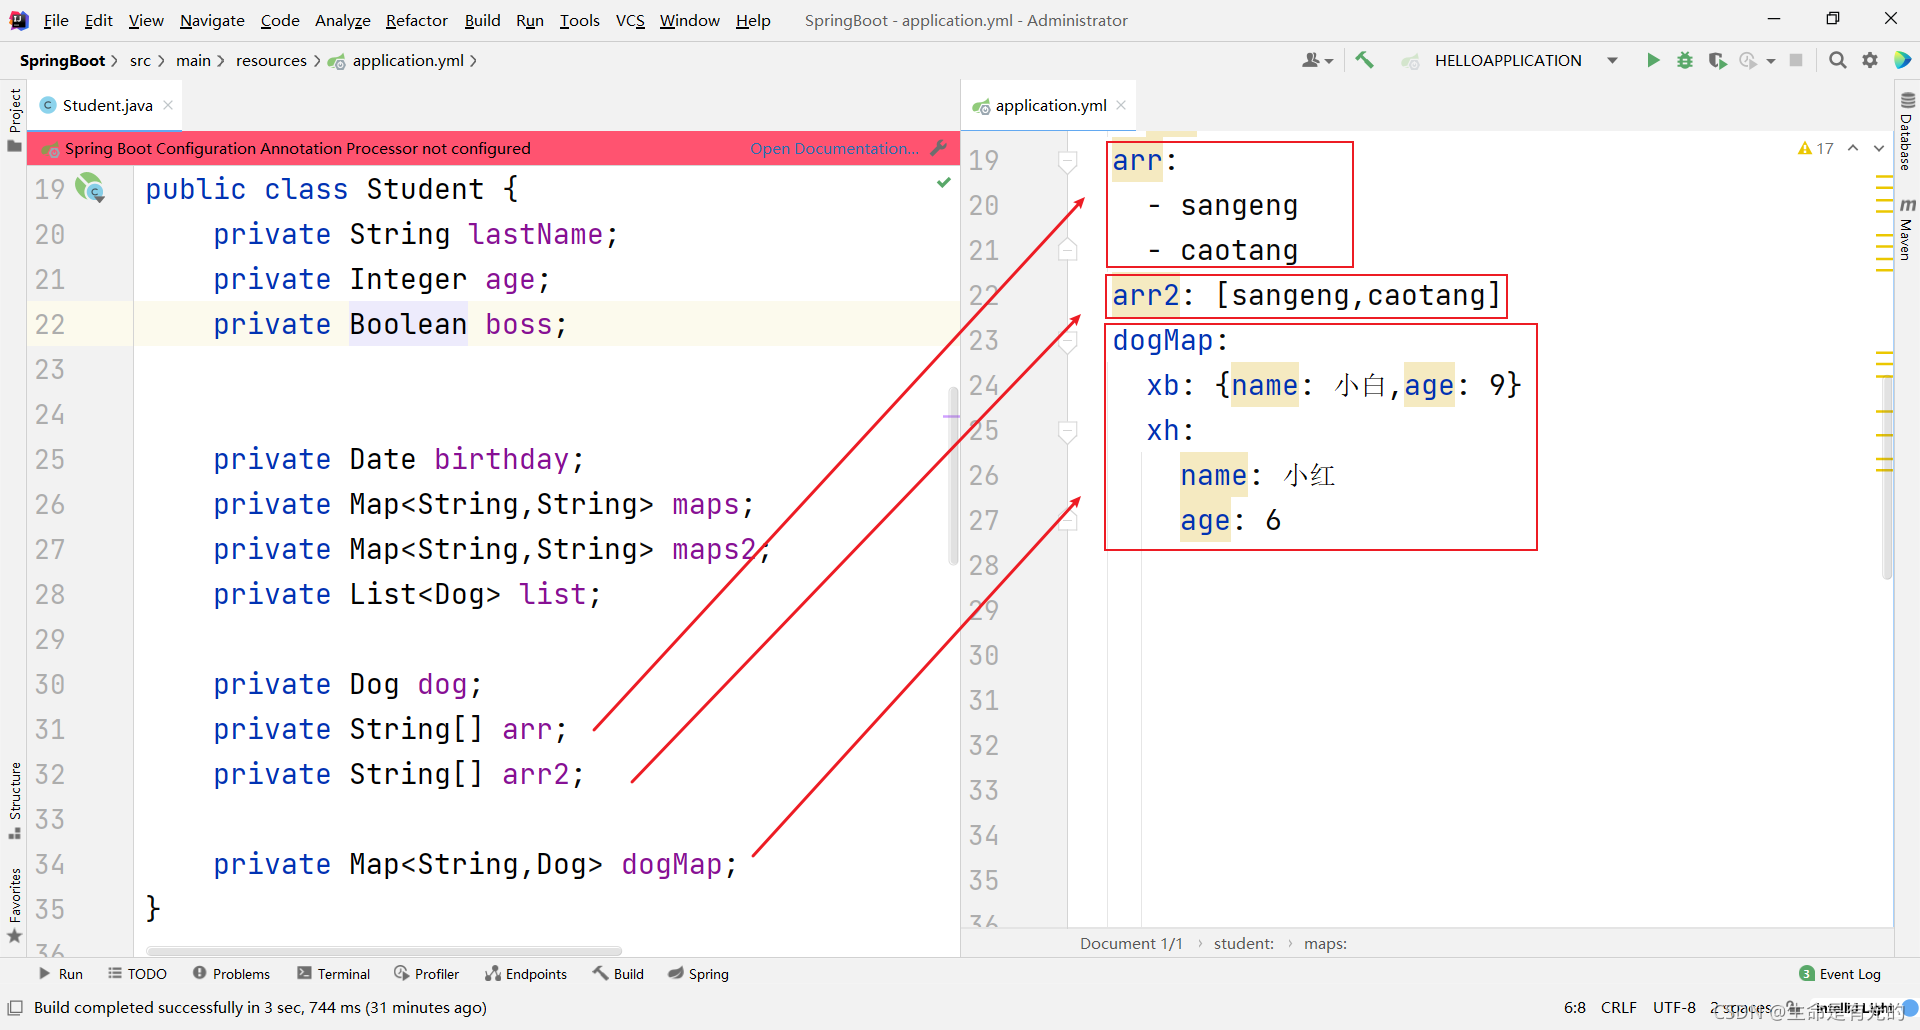
Task: Click the Student.java vertical scrollbar
Action: (x=952, y=477)
